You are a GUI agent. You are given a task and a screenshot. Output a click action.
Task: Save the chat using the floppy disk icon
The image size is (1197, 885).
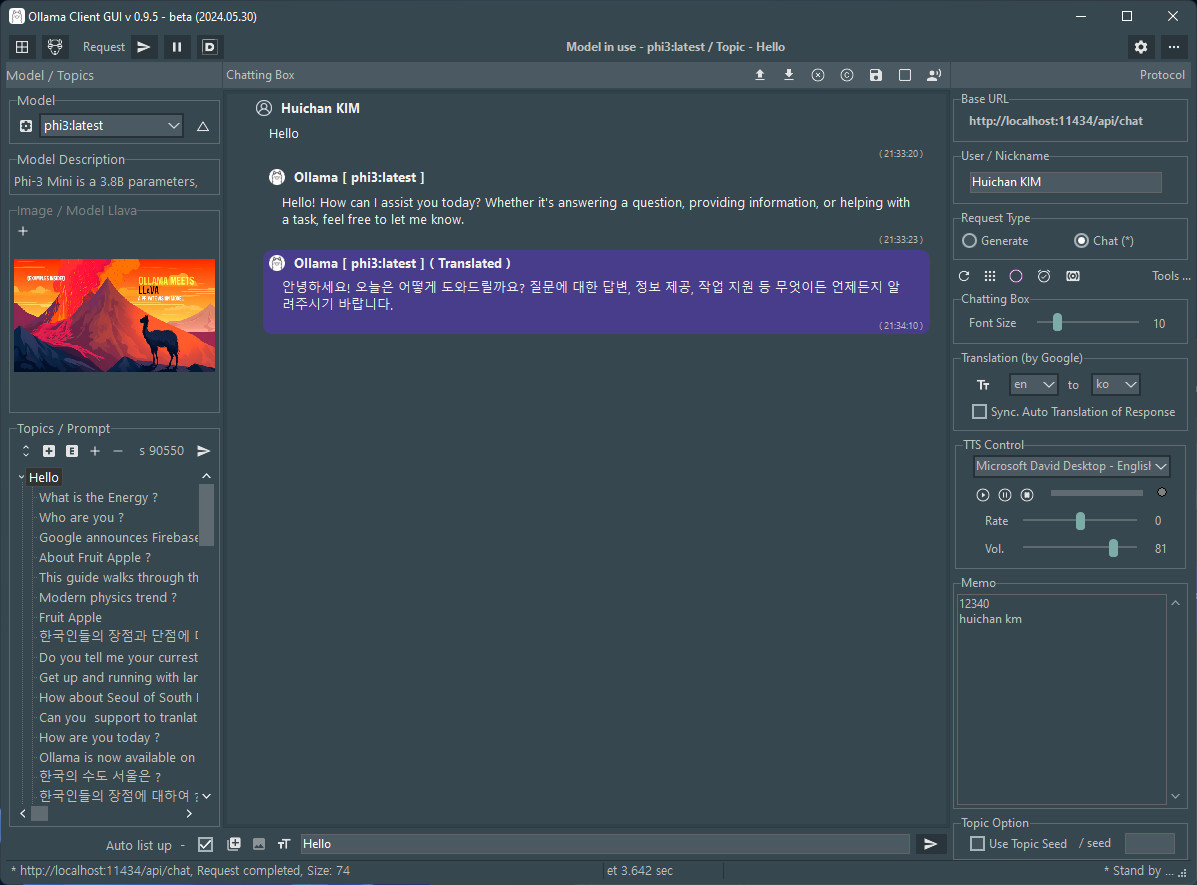[x=876, y=75]
